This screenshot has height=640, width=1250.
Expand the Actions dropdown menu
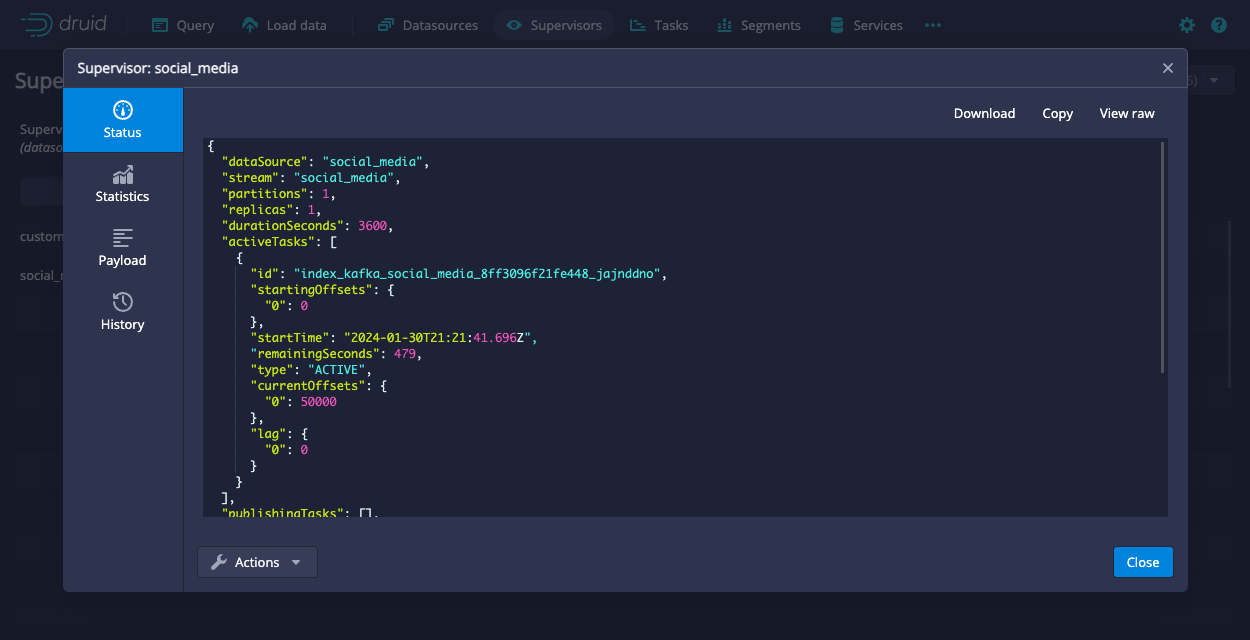(x=257, y=562)
